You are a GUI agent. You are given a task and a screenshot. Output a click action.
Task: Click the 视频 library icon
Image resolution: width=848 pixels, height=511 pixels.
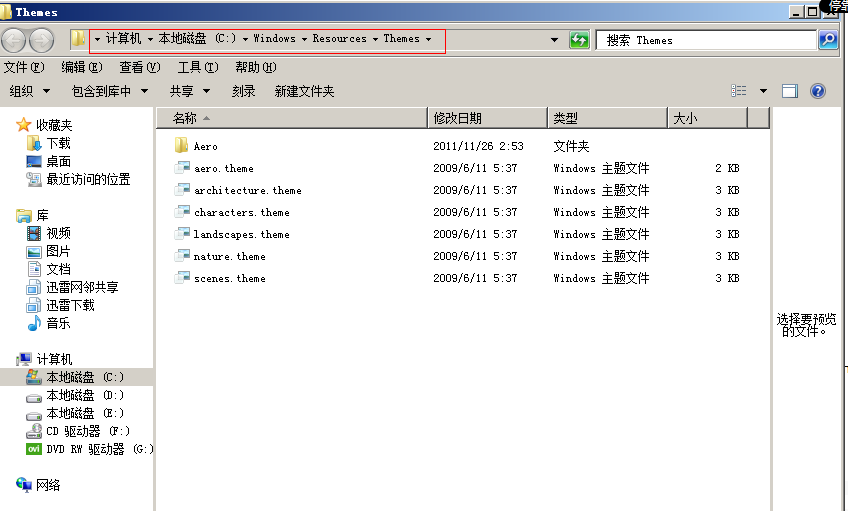coord(34,234)
